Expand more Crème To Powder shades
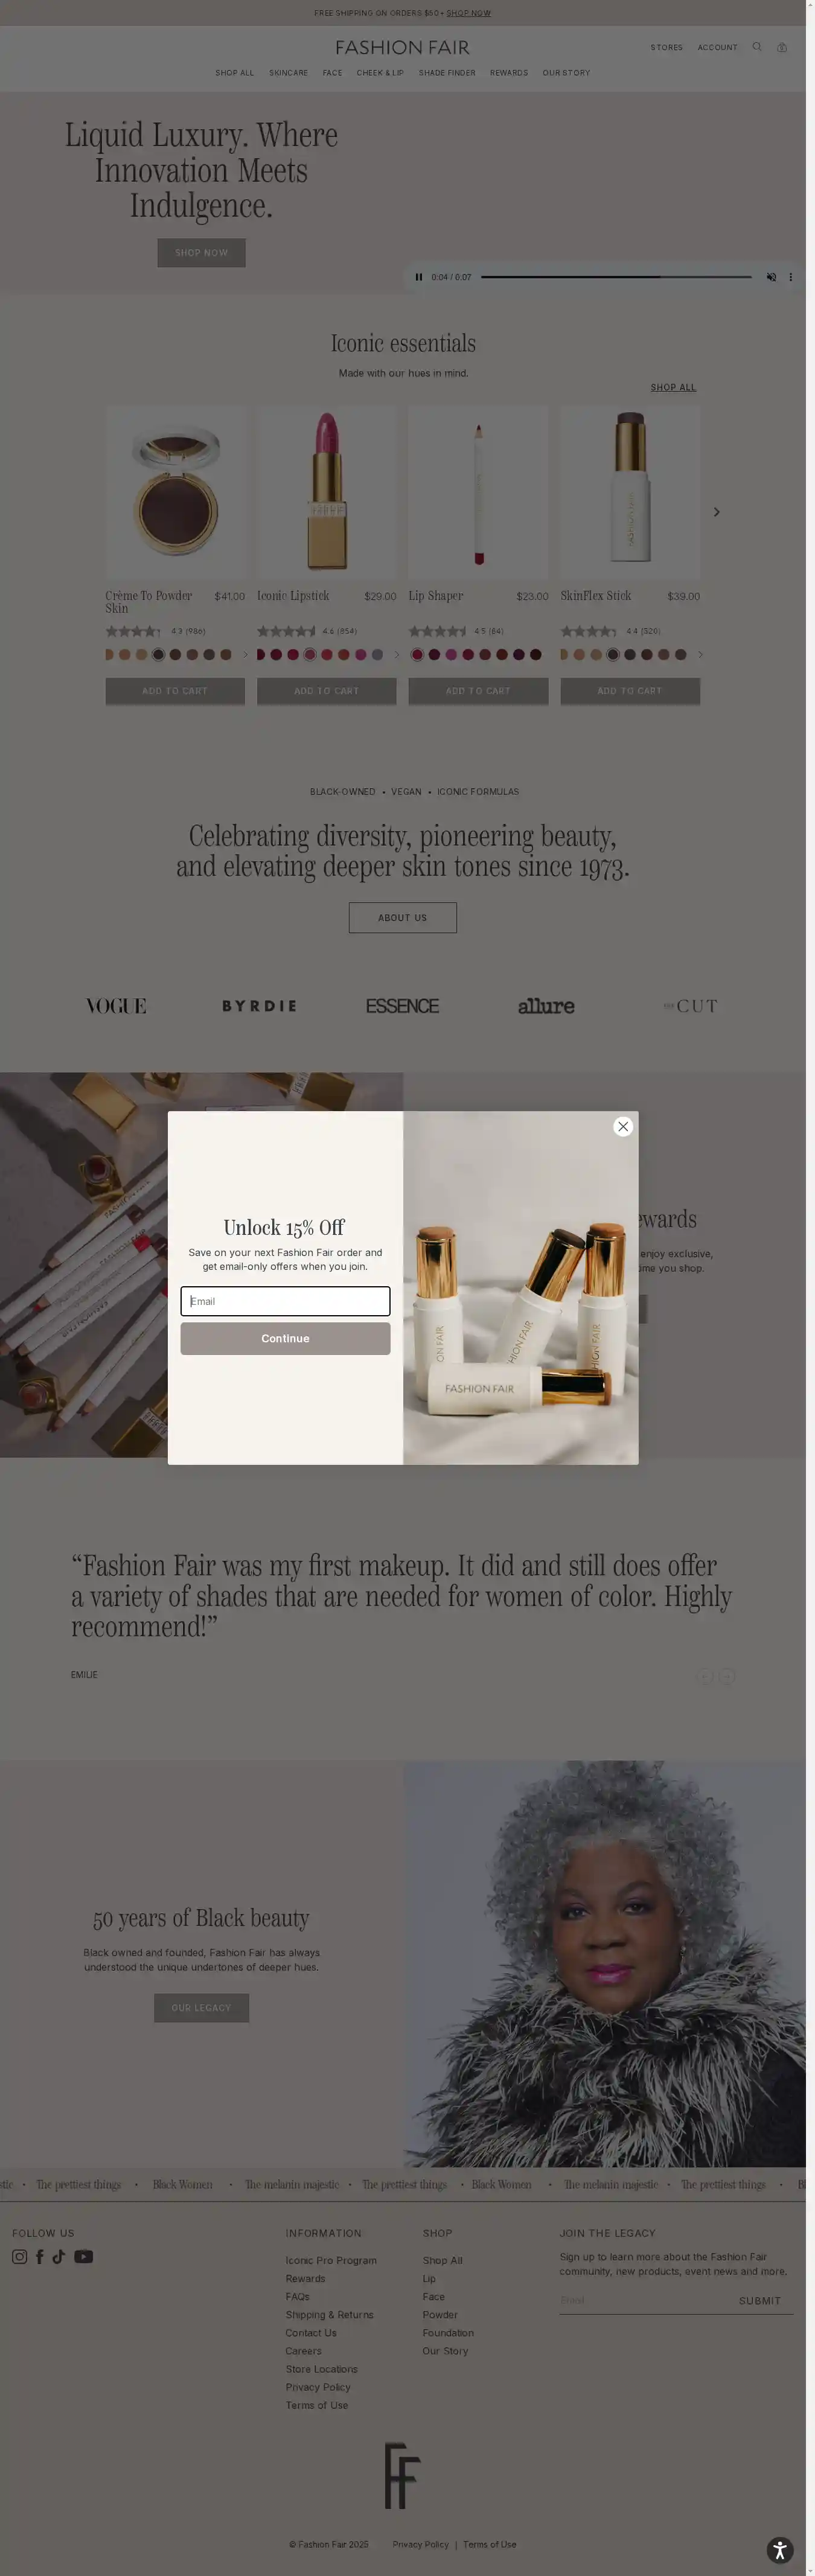The width and height of the screenshot is (815, 2576). click(x=245, y=655)
